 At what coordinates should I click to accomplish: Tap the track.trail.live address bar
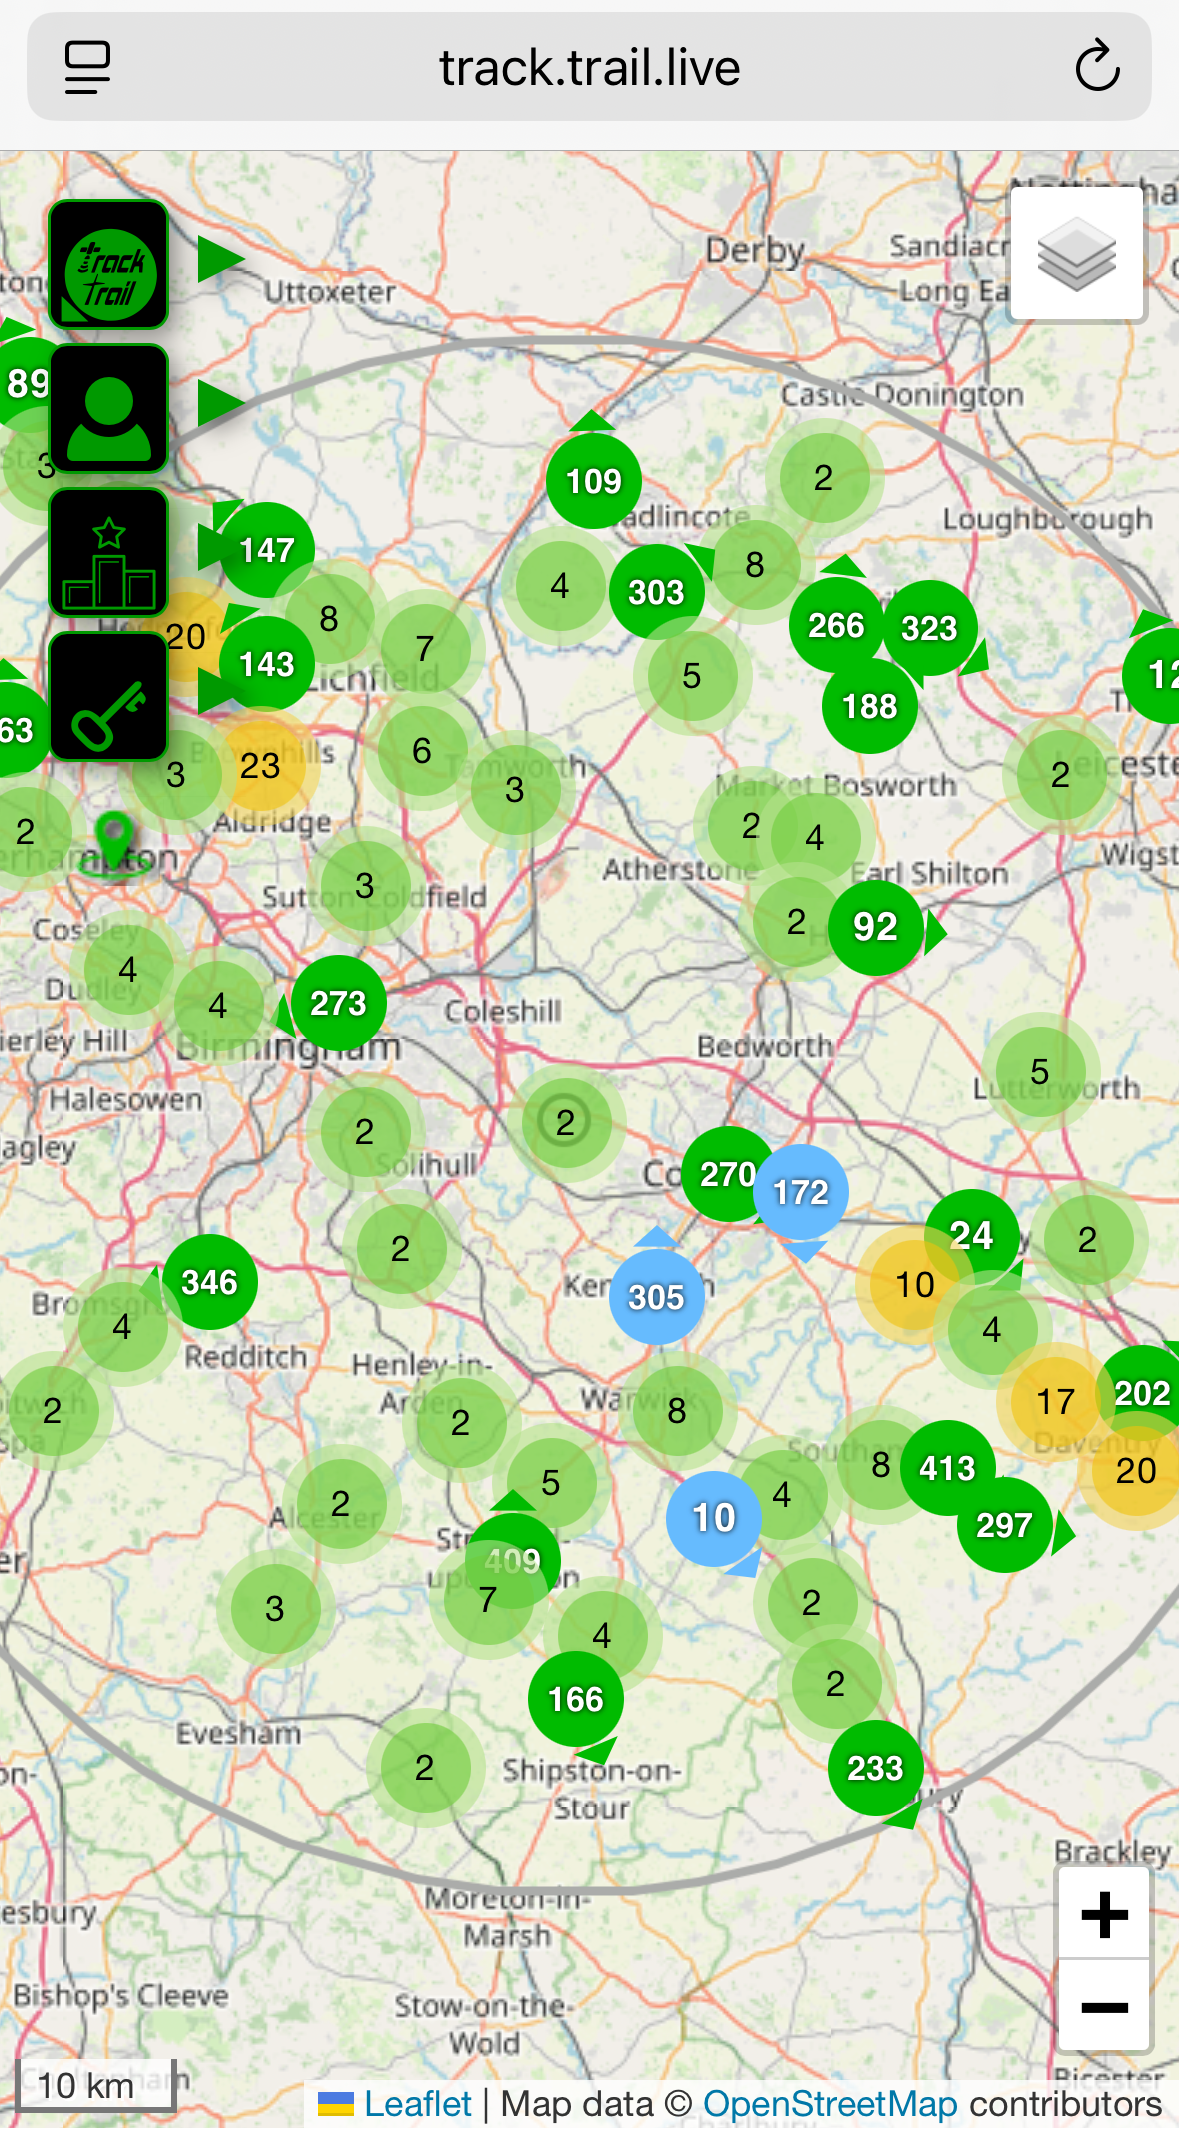tap(589, 67)
